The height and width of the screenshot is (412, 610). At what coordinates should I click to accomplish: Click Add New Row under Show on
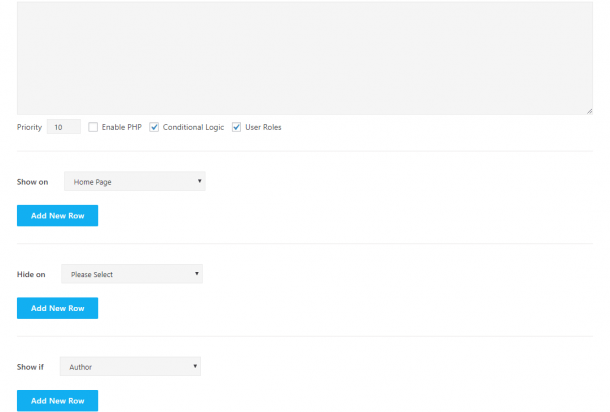(x=57, y=216)
